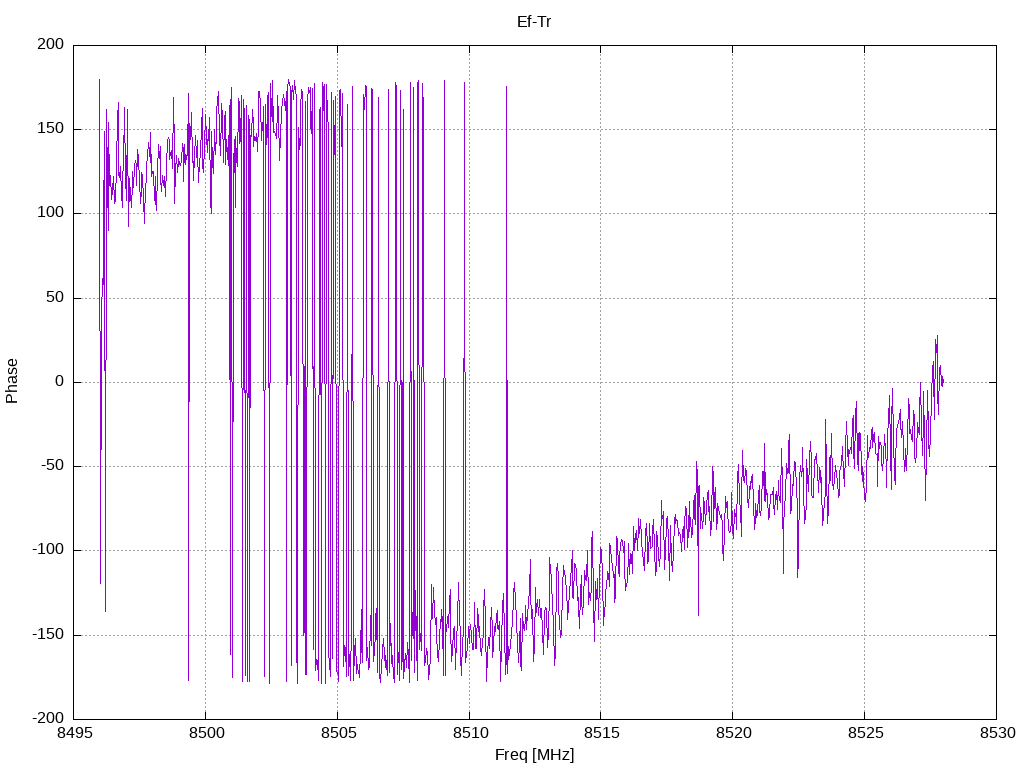This screenshot has width=1024, height=768.
Task: Click the y-axis tick value -150
Action: tap(48, 634)
